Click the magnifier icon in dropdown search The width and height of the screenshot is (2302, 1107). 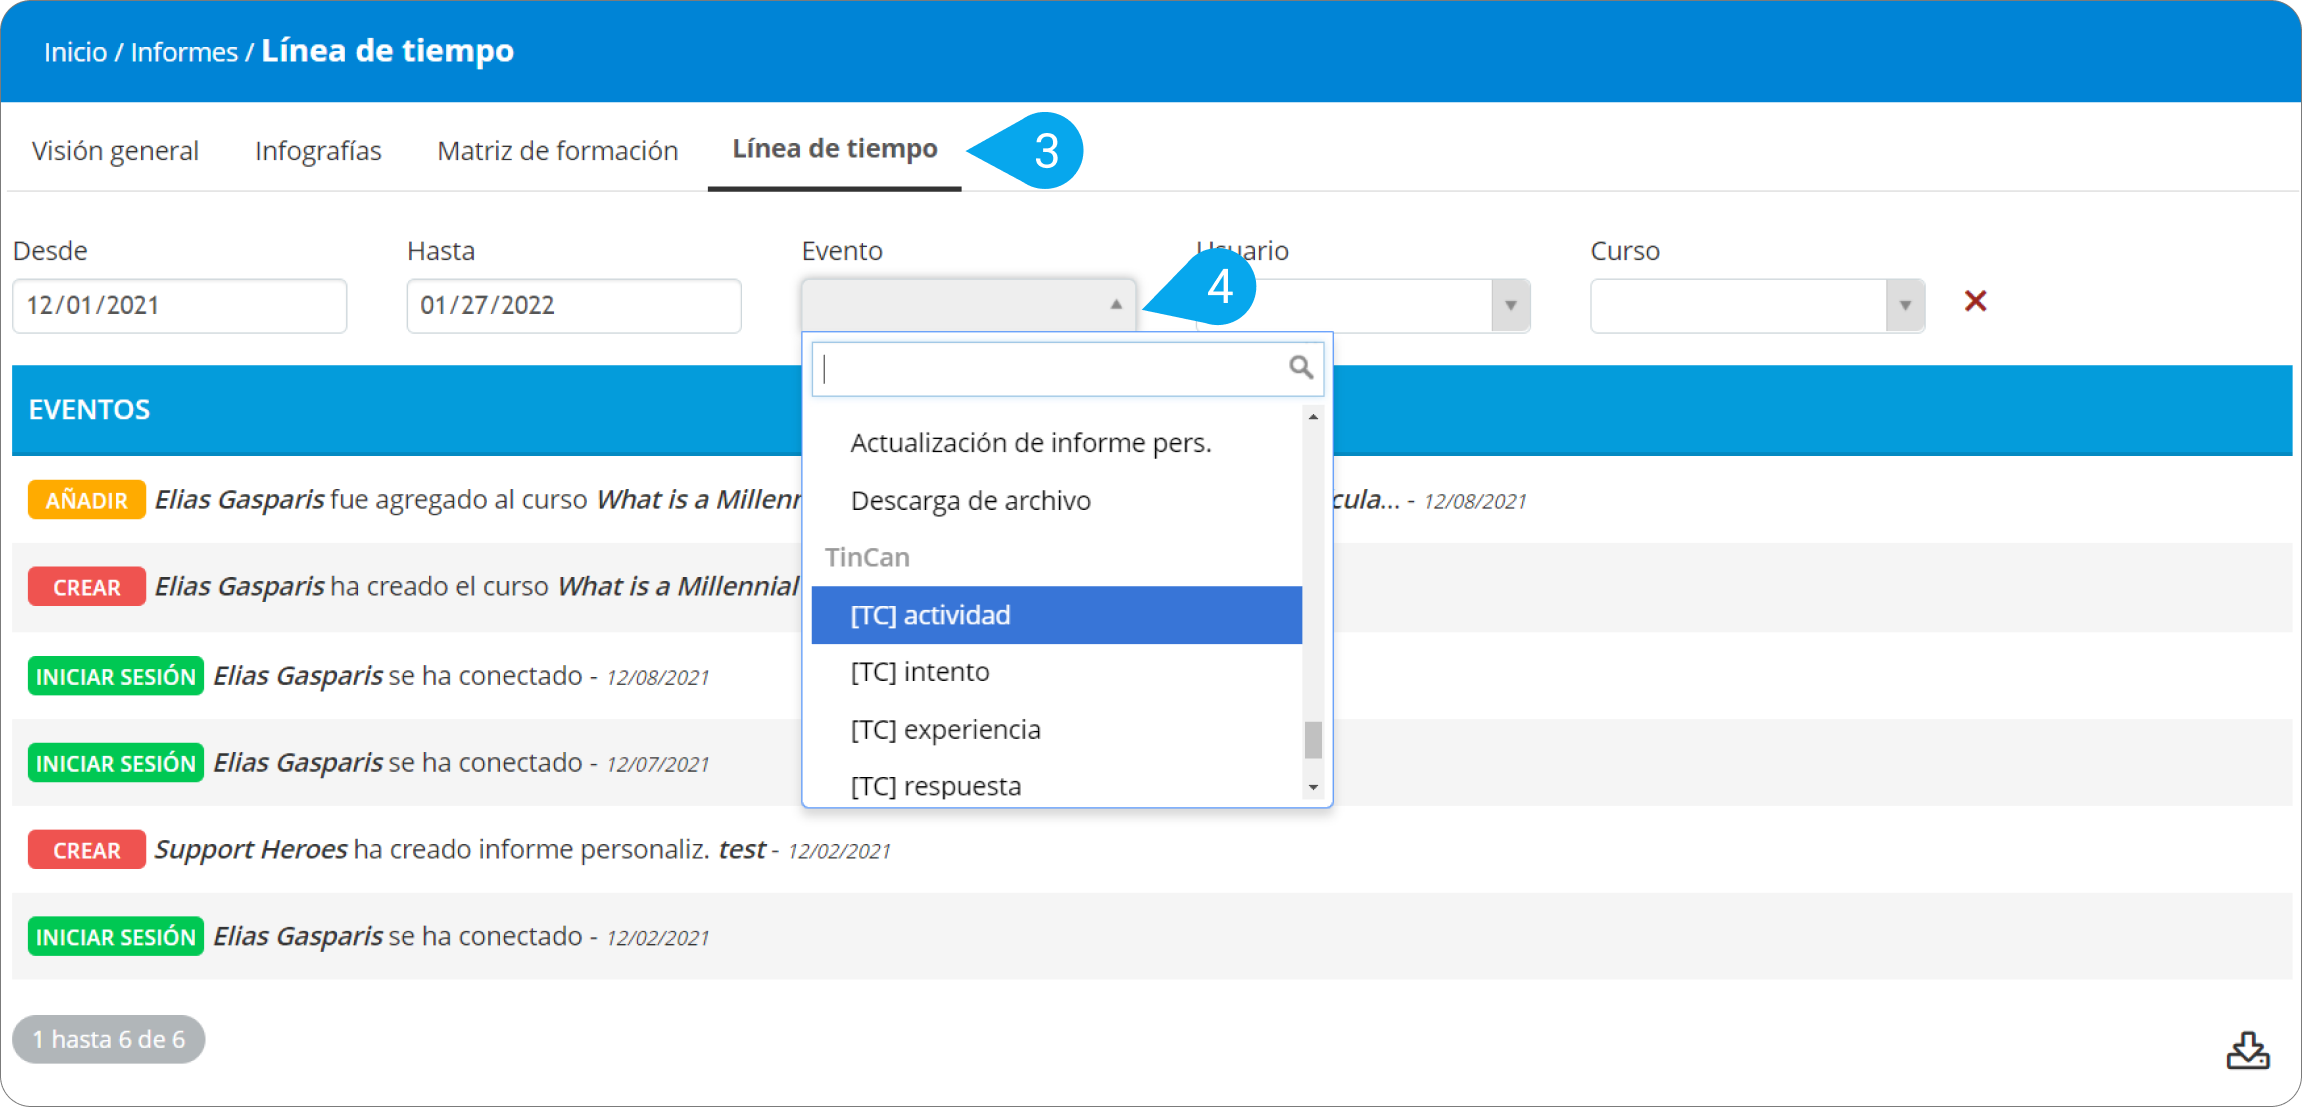[1300, 368]
